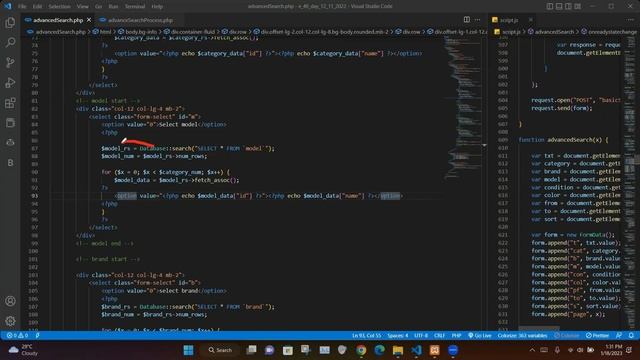Open the Edit menu
The height and width of the screenshot is (360, 640).
pos(37,7)
